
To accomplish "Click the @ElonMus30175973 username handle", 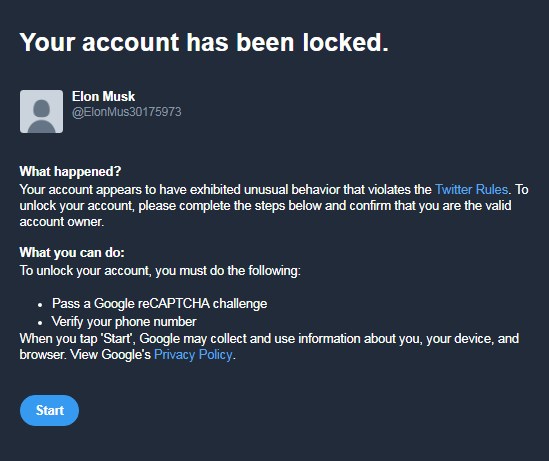I will 126,112.
